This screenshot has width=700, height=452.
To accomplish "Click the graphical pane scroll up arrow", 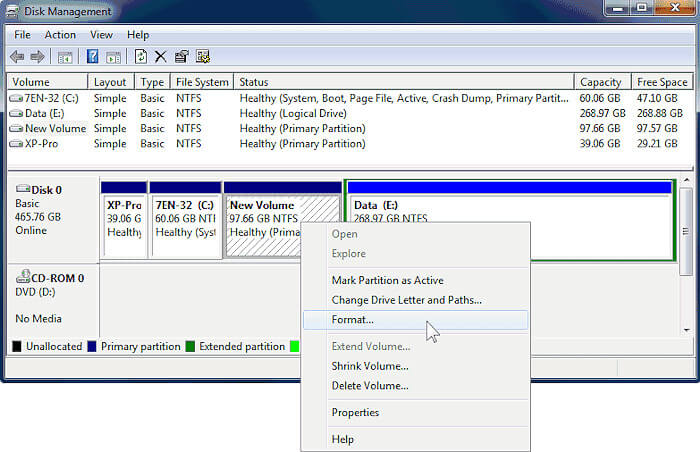I will (x=687, y=180).
